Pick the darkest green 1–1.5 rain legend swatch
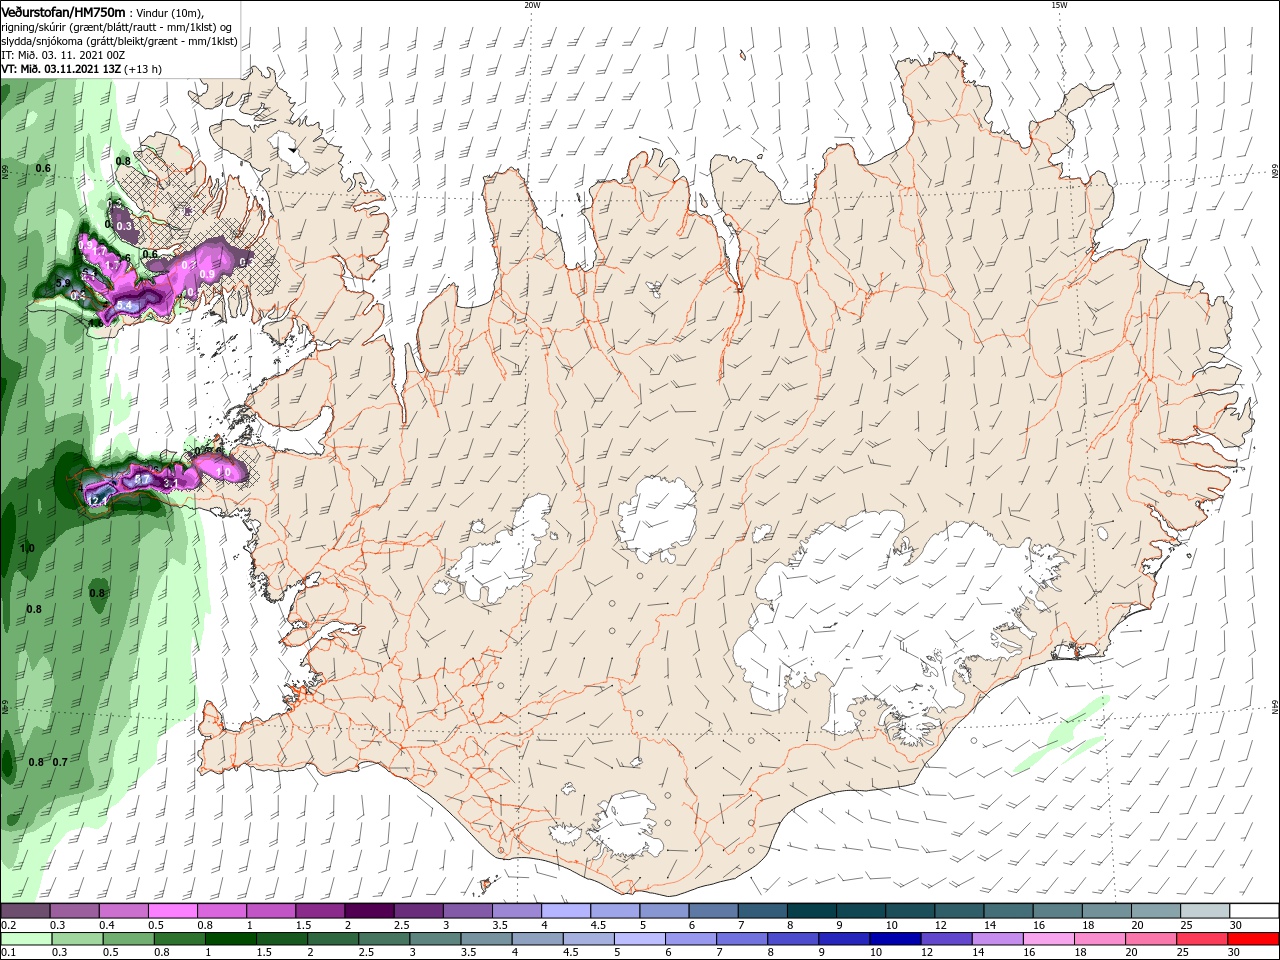This screenshot has width=1280, height=960. 230,939
